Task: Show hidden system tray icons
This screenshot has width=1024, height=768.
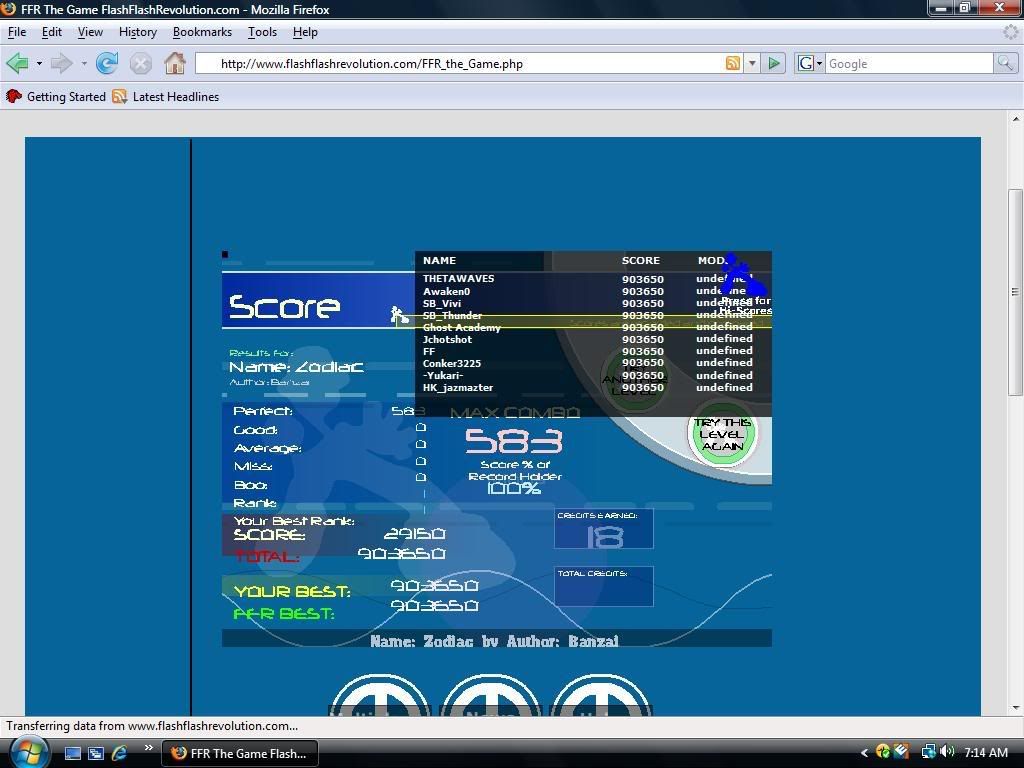Action: click(864, 752)
